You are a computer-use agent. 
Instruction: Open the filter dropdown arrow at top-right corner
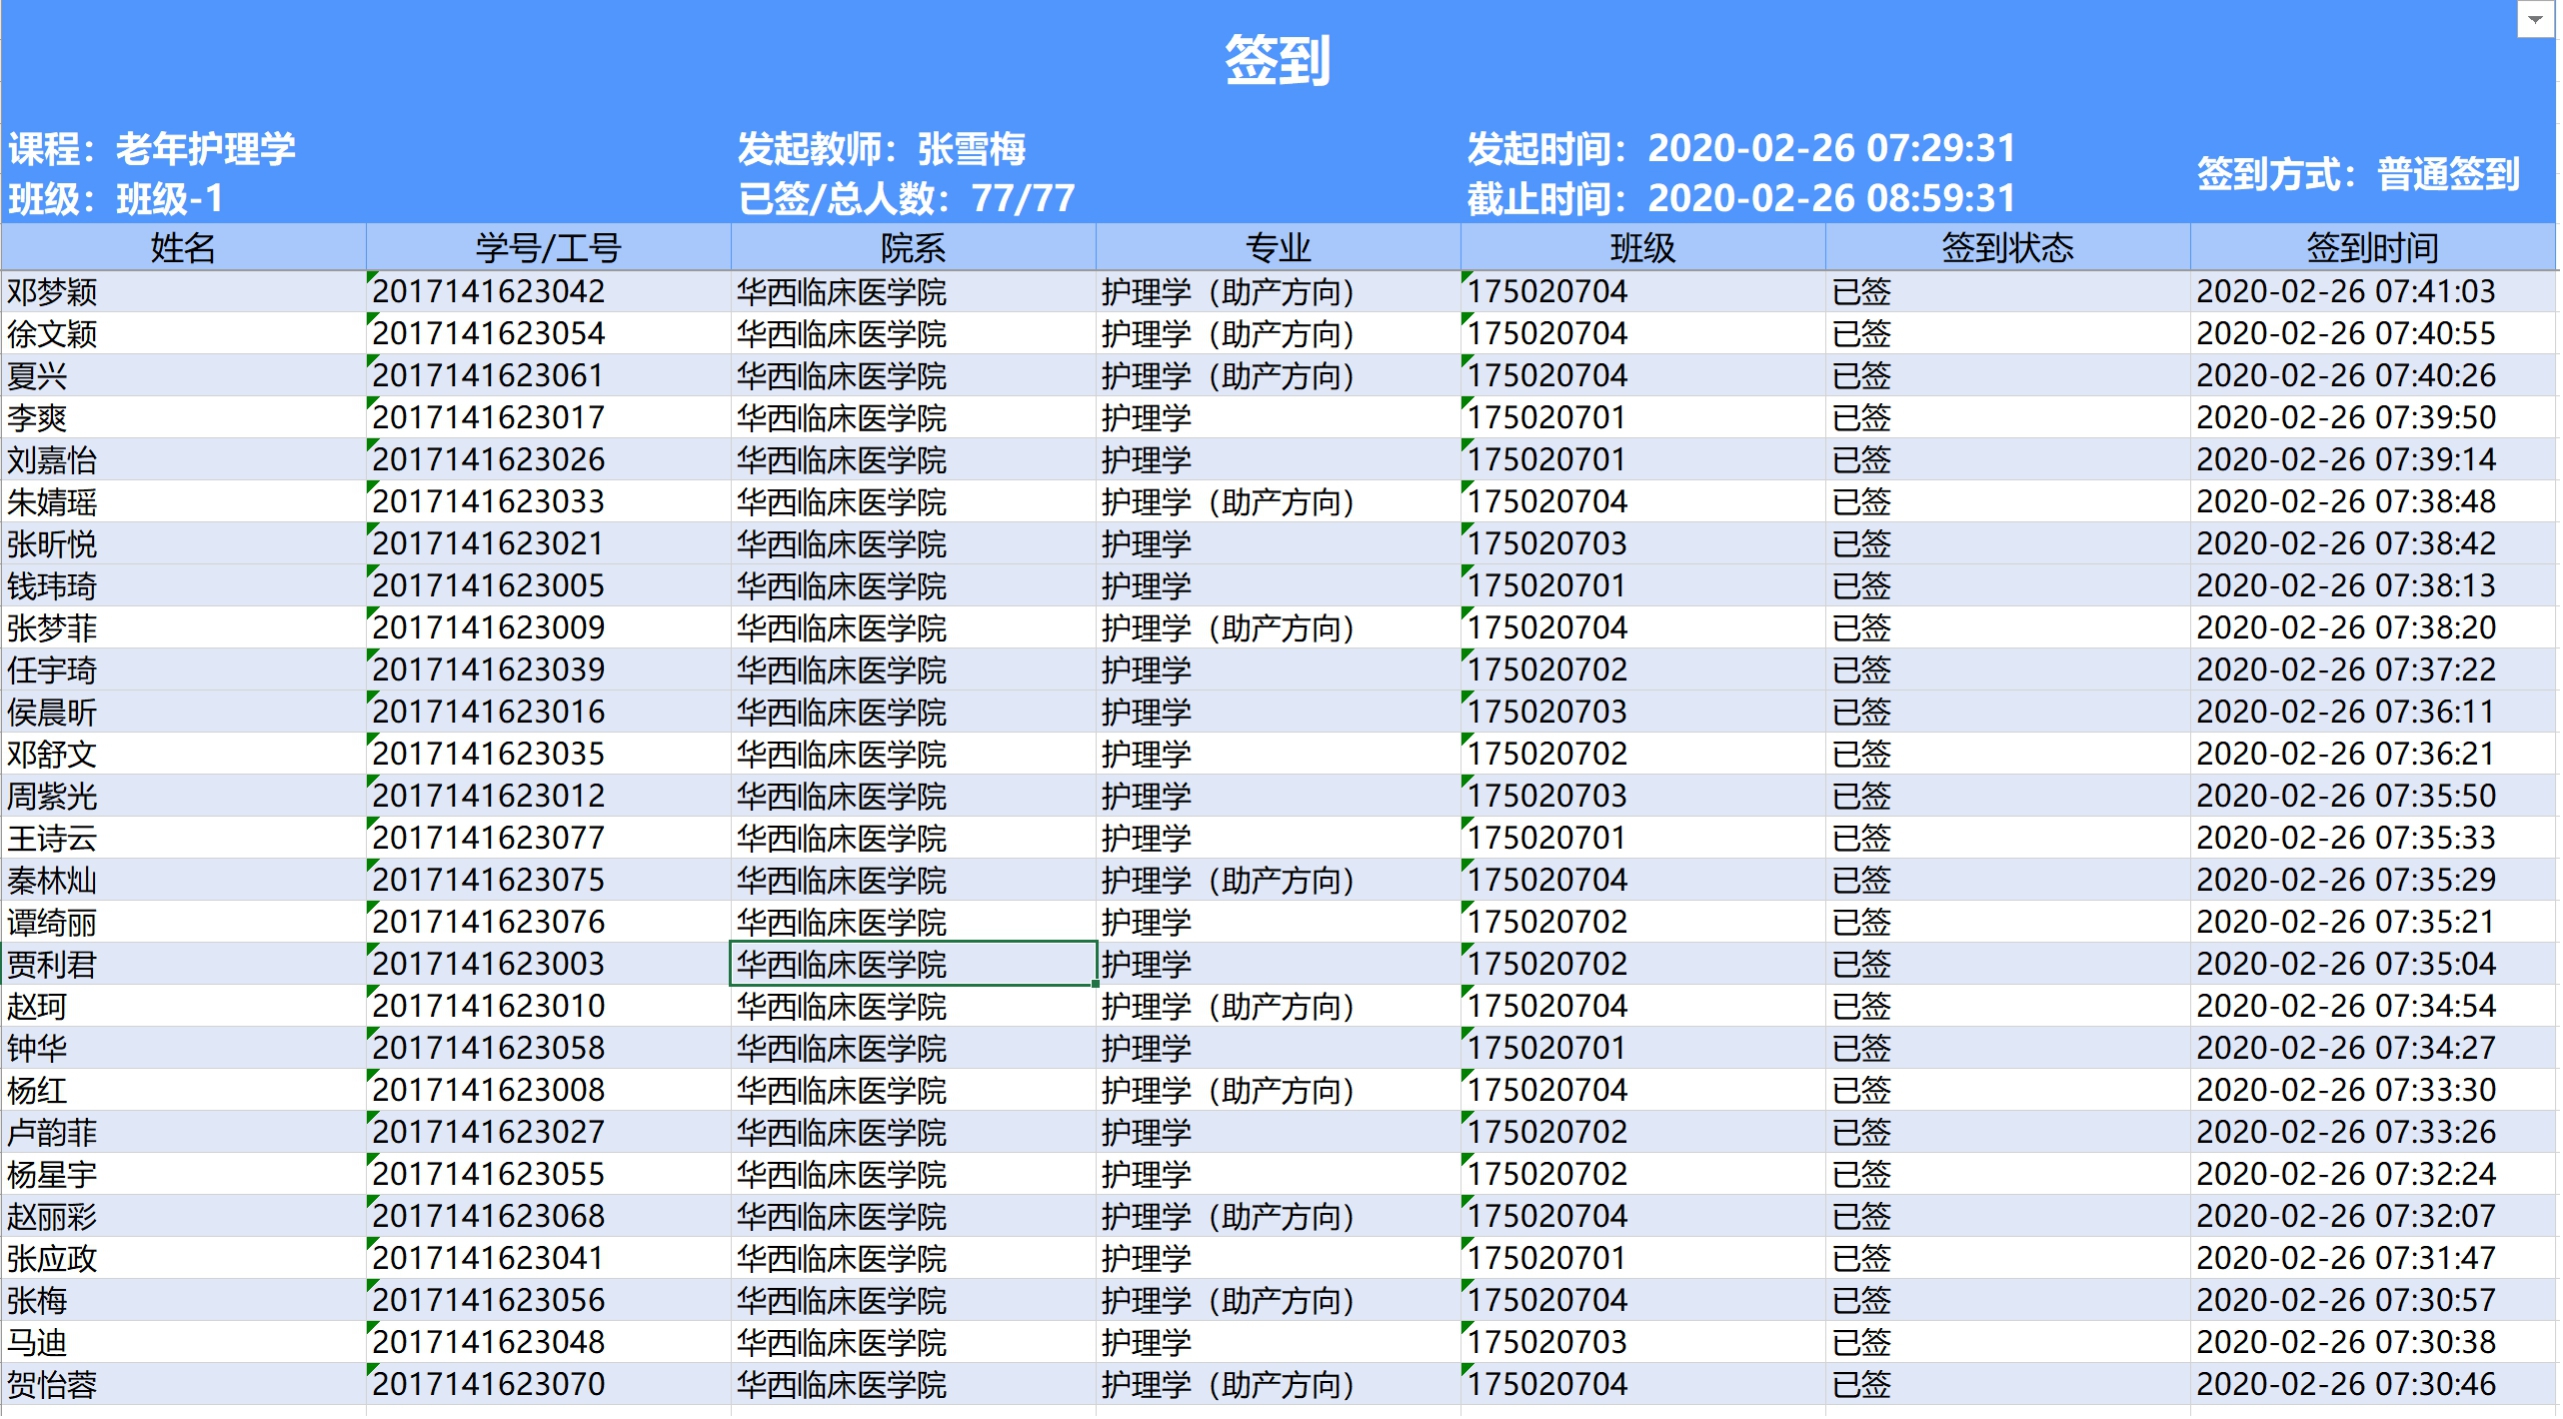coord(2537,19)
